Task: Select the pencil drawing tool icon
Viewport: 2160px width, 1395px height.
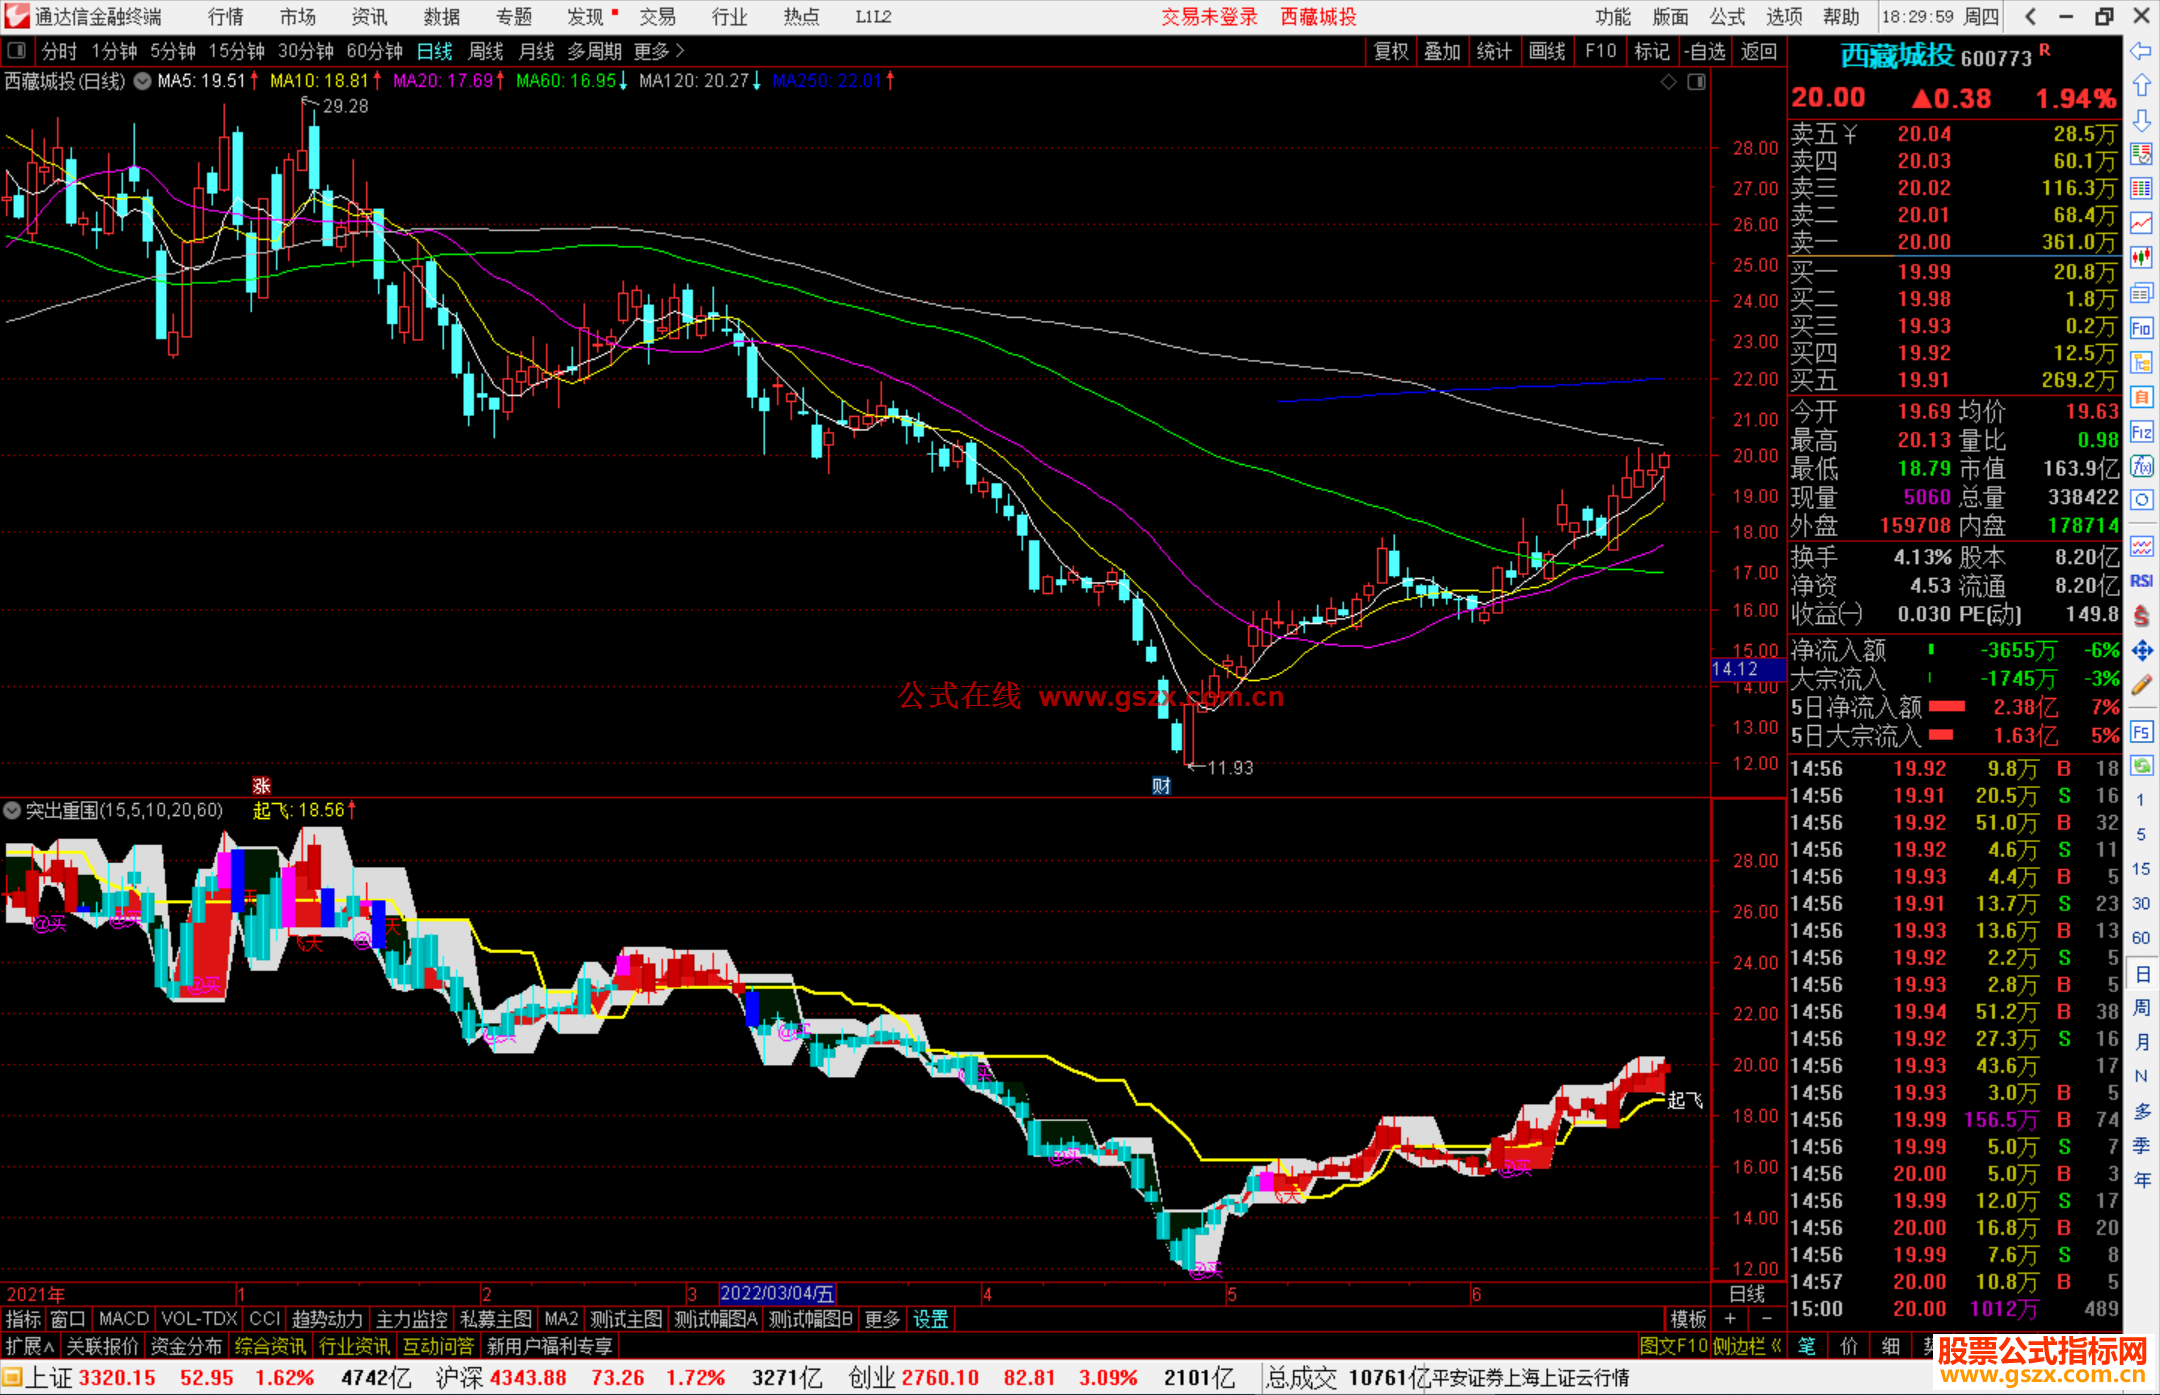Action: (x=2141, y=685)
